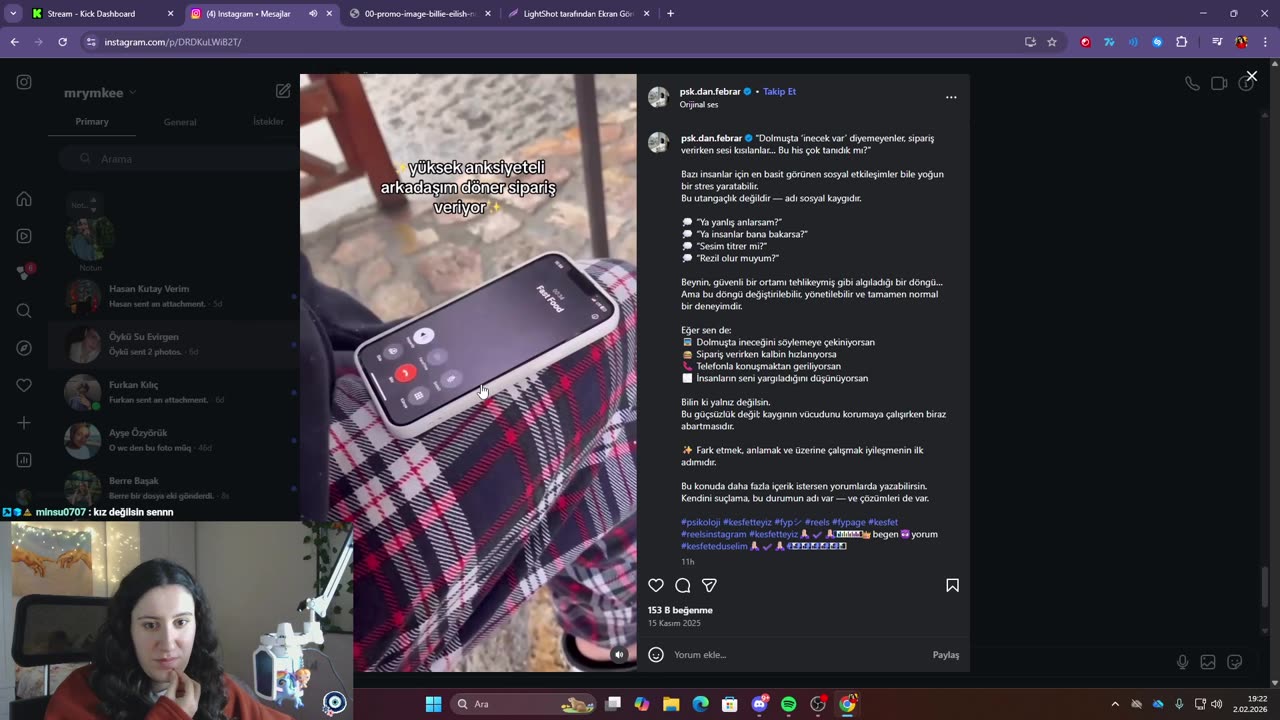Open File Explorer from the taskbar
The width and height of the screenshot is (1280, 720).
pos(671,704)
